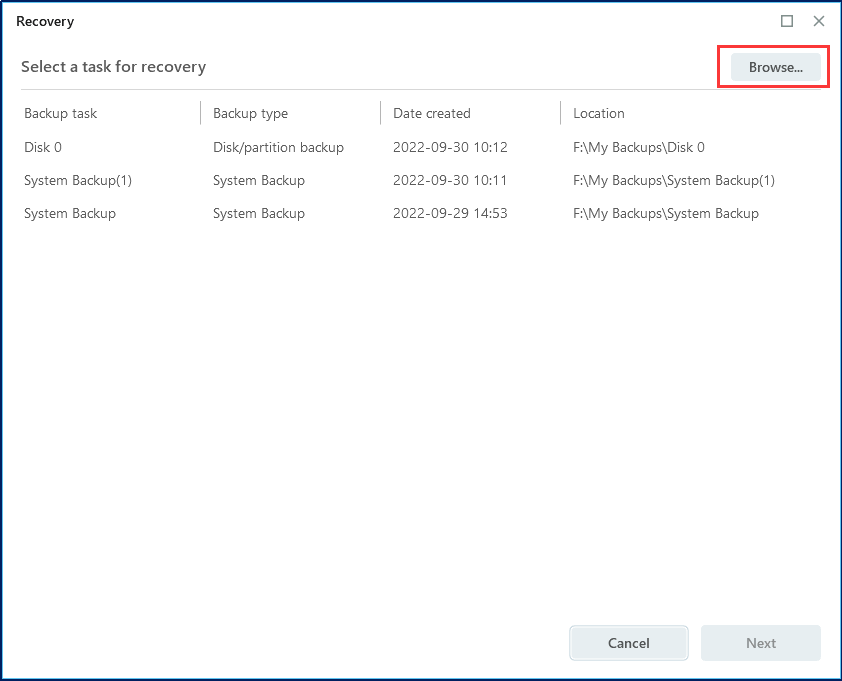Select the Disk 0 backup task
842x681 pixels.
(x=43, y=147)
